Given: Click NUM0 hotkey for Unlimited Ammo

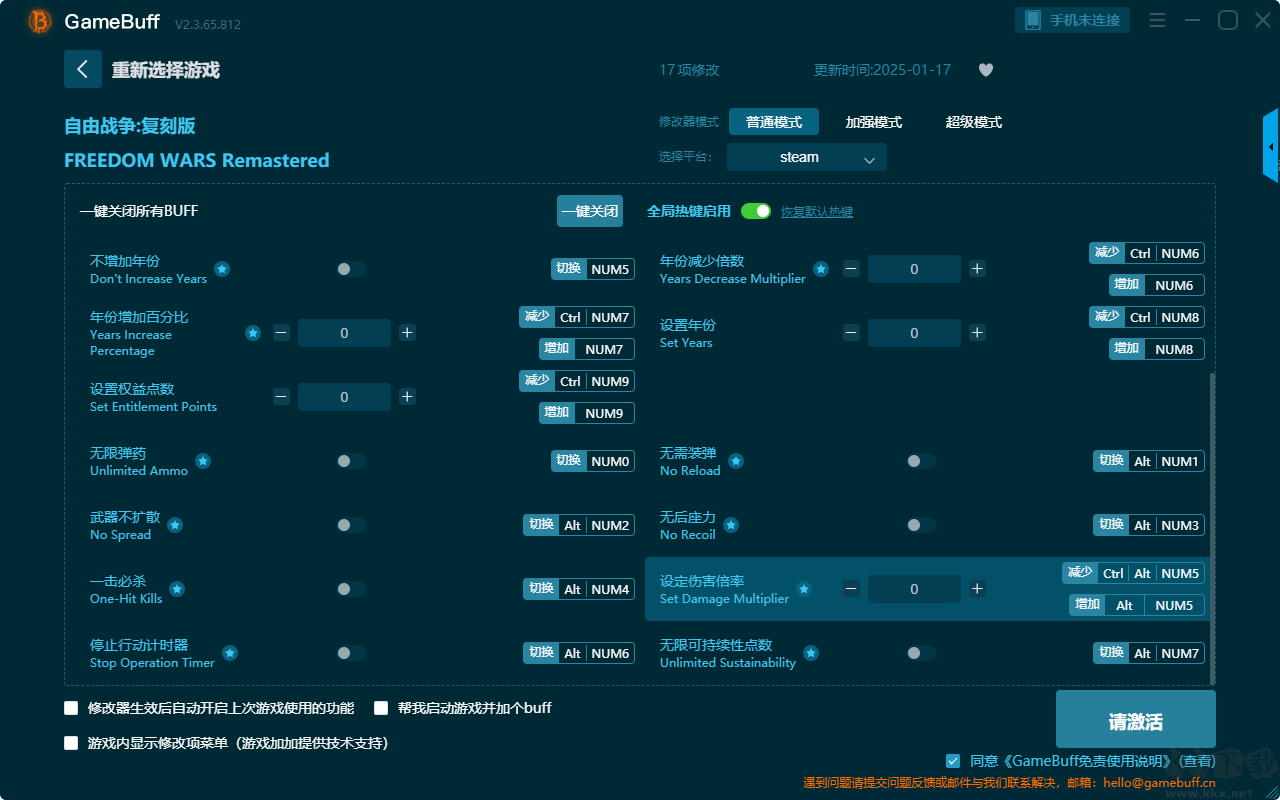Looking at the screenshot, I should [593, 461].
